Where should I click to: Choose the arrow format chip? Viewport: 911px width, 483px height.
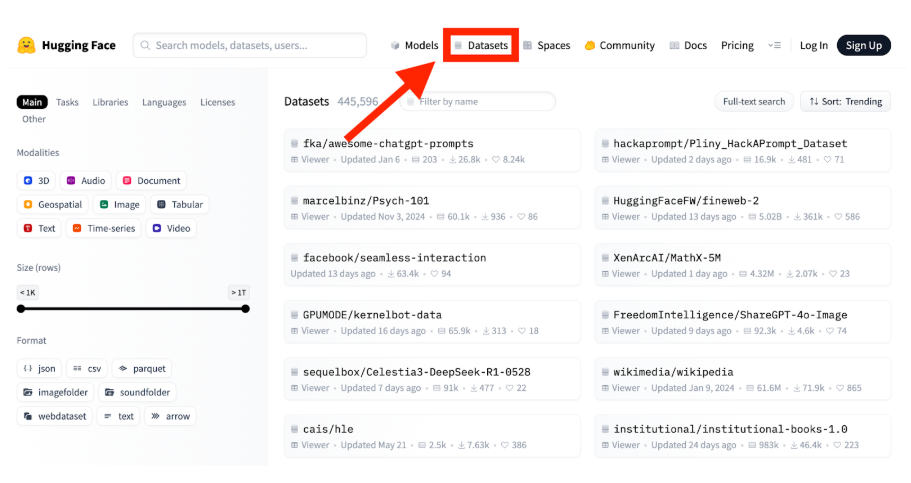(170, 416)
